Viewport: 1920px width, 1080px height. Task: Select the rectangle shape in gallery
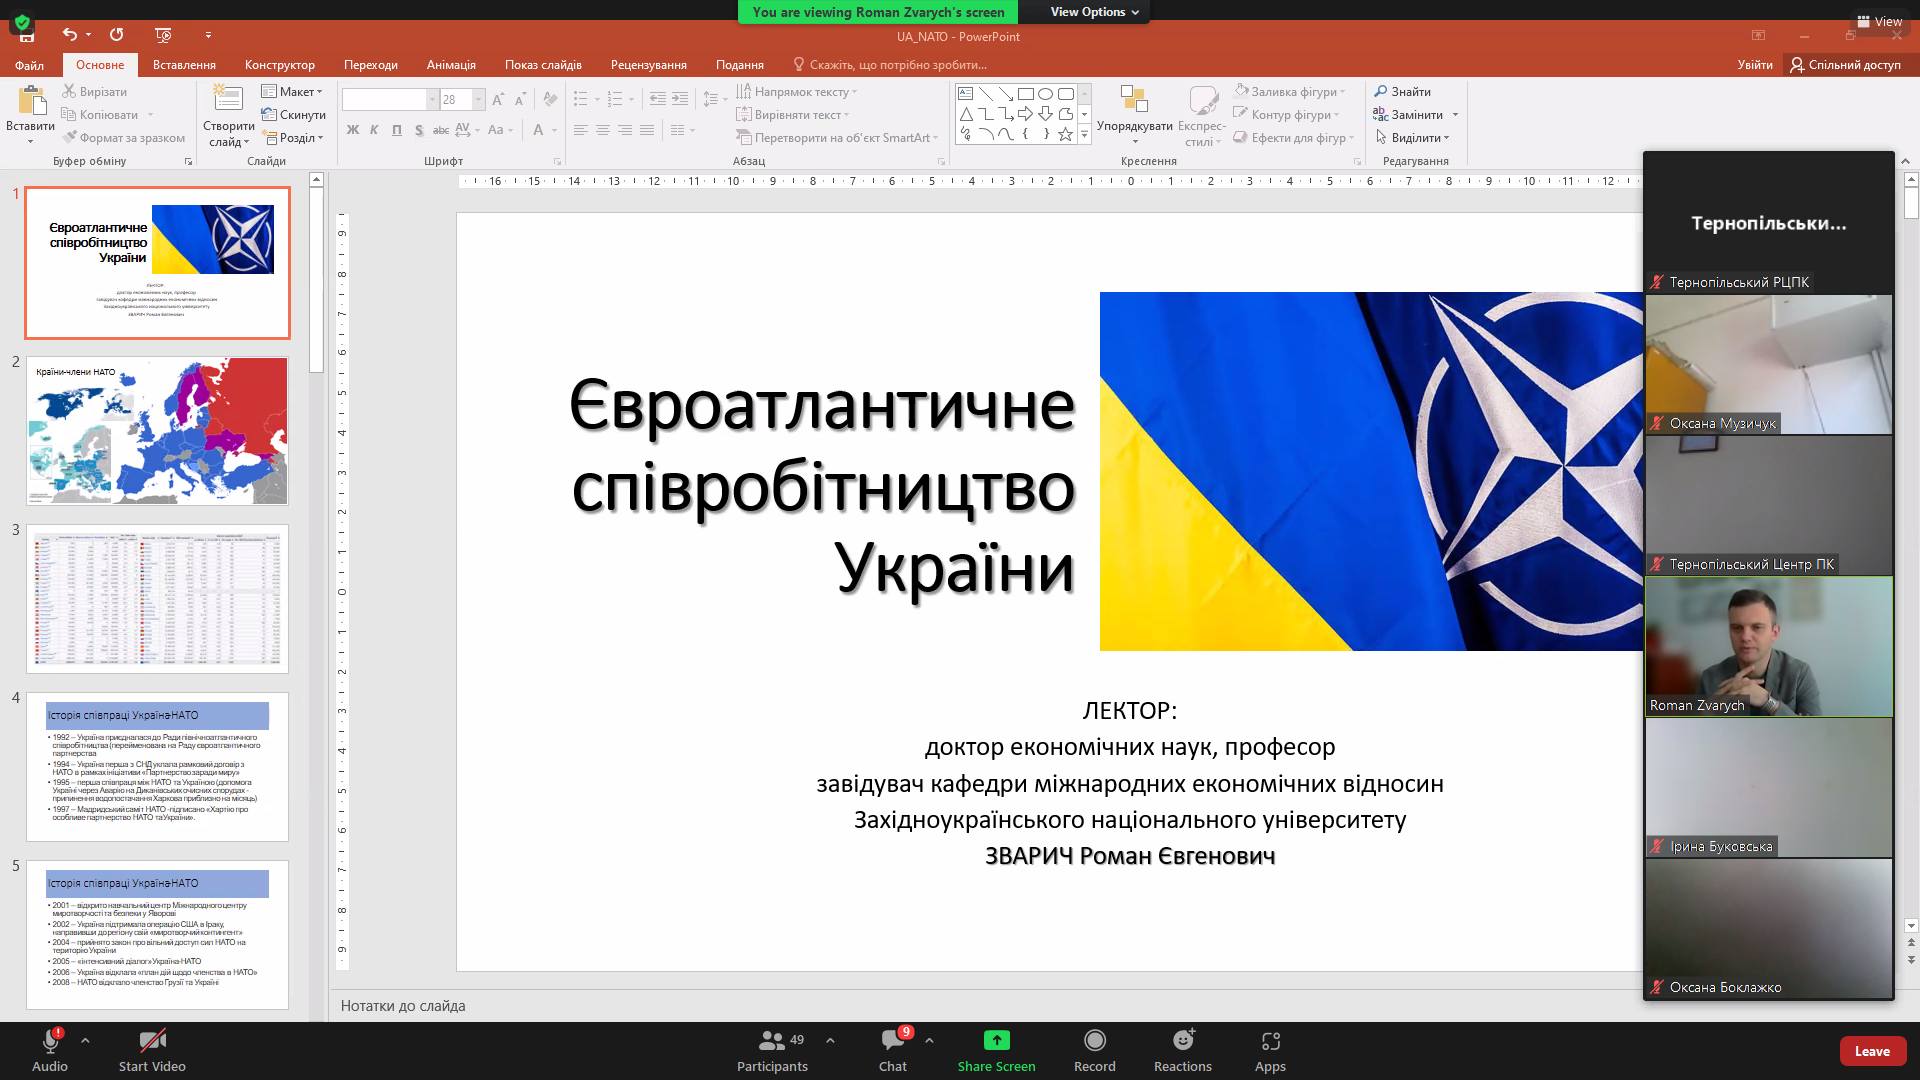1026,94
